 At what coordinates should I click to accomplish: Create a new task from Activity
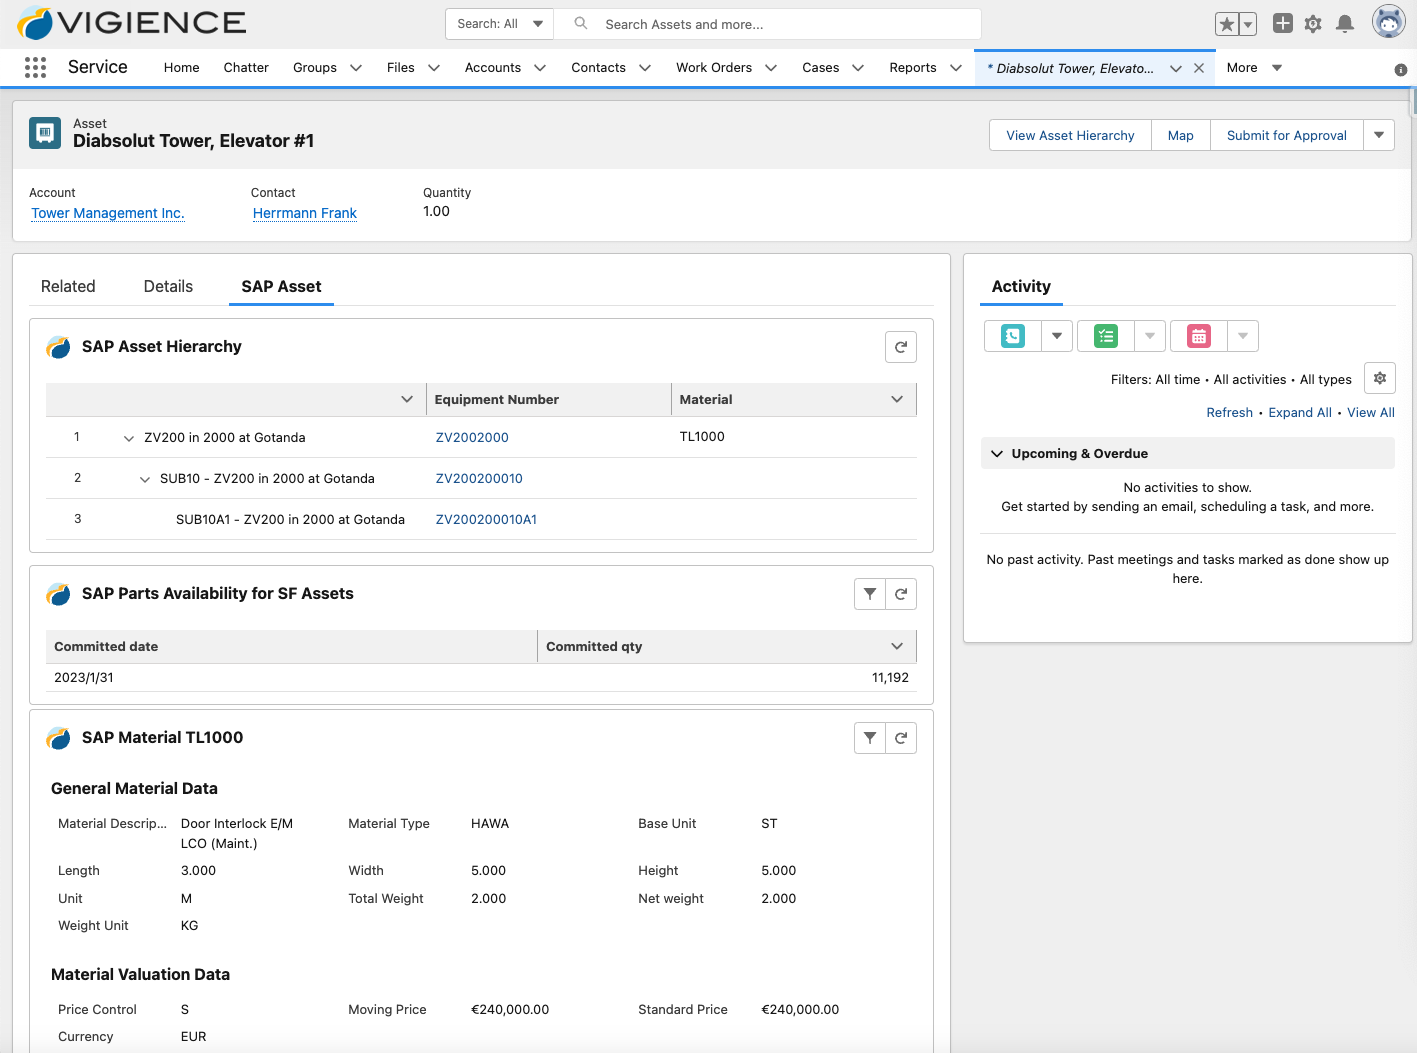[x=1106, y=336]
